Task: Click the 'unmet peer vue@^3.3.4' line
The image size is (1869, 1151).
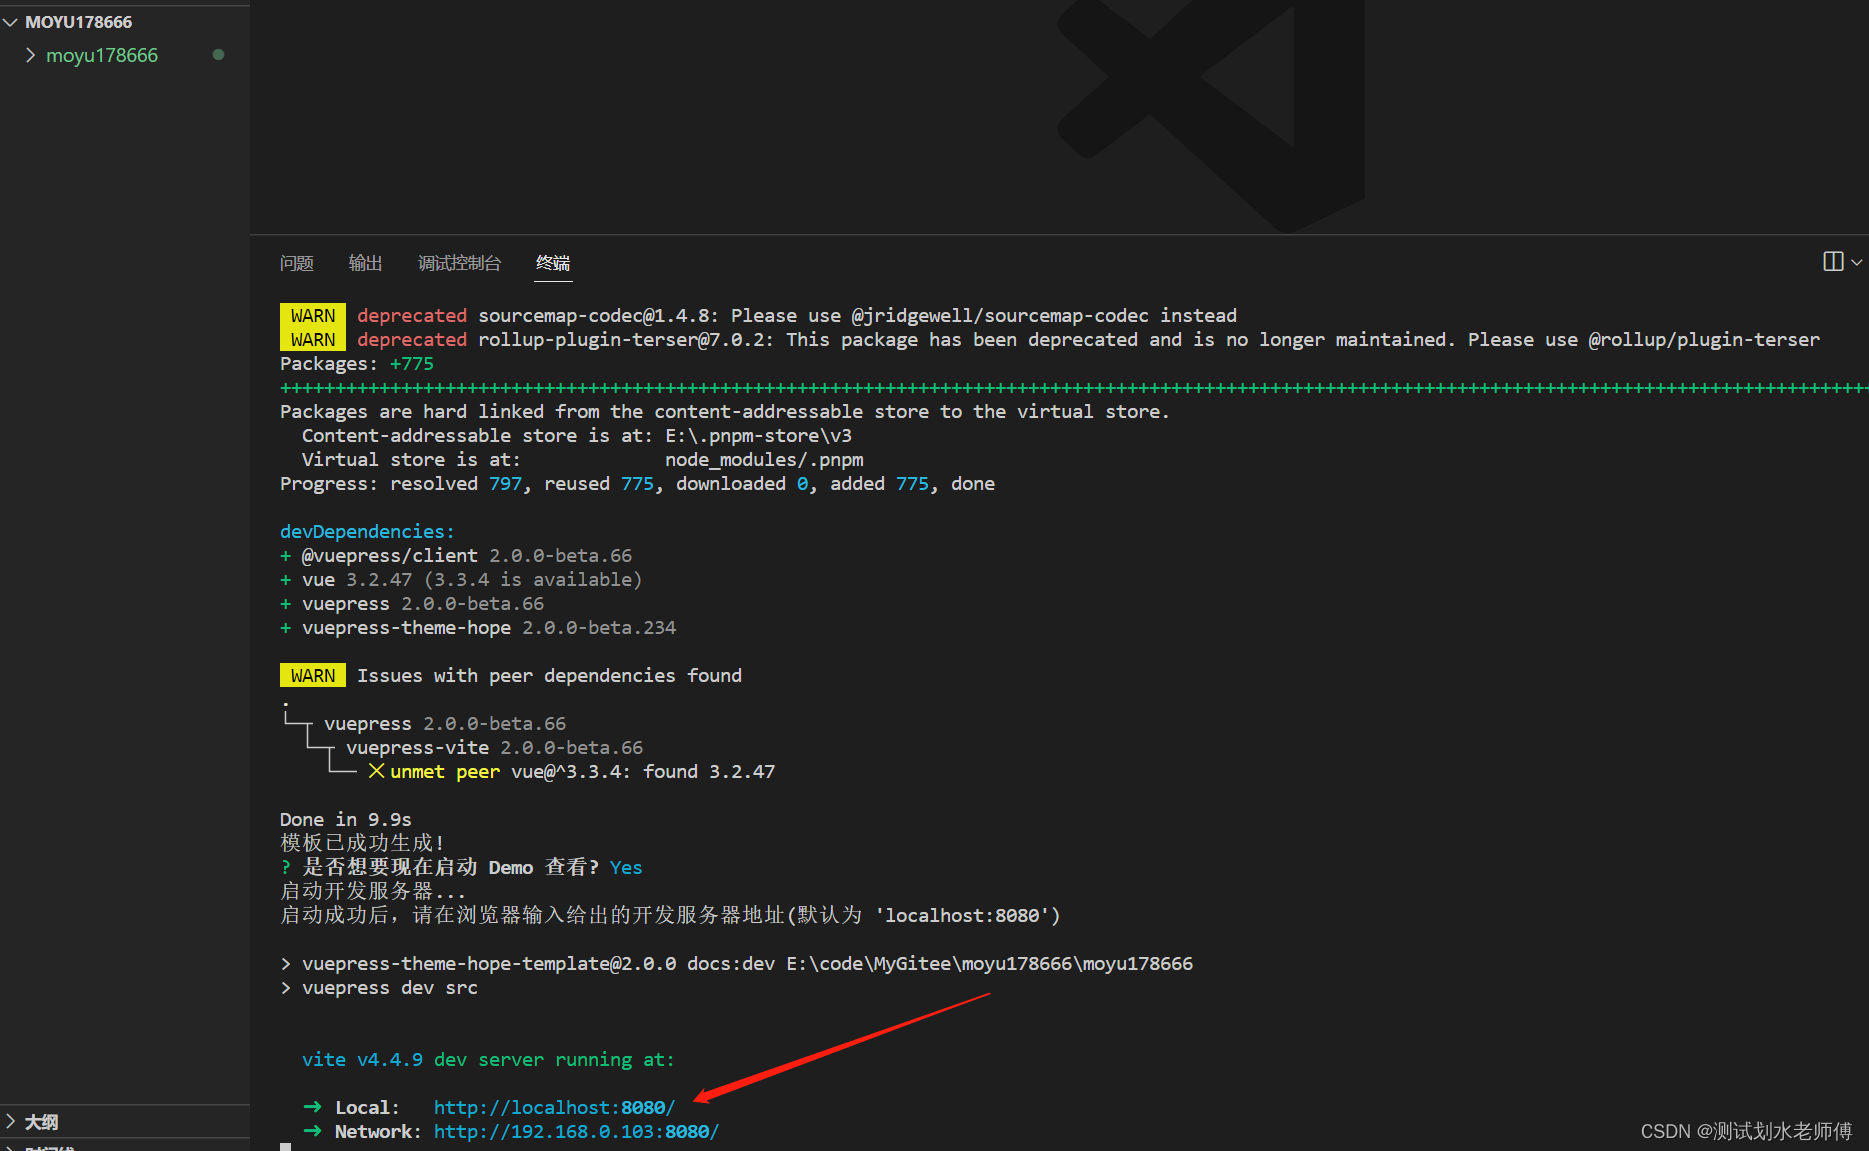Action: point(571,771)
